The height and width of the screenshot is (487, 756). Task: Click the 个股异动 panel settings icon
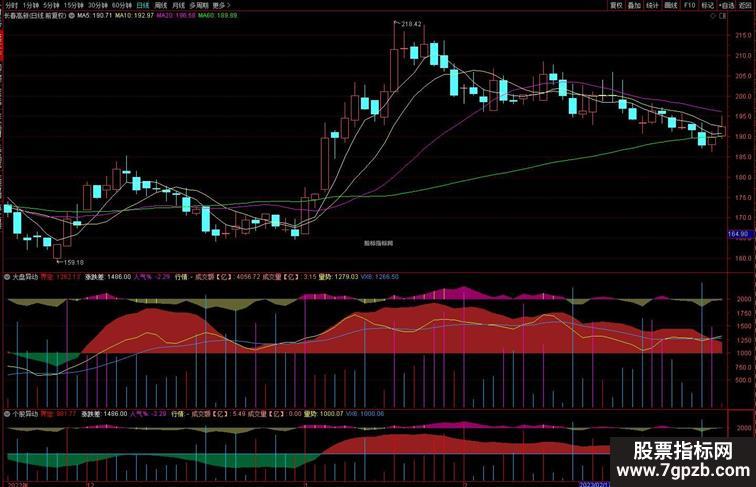pyautogui.click(x=7, y=414)
